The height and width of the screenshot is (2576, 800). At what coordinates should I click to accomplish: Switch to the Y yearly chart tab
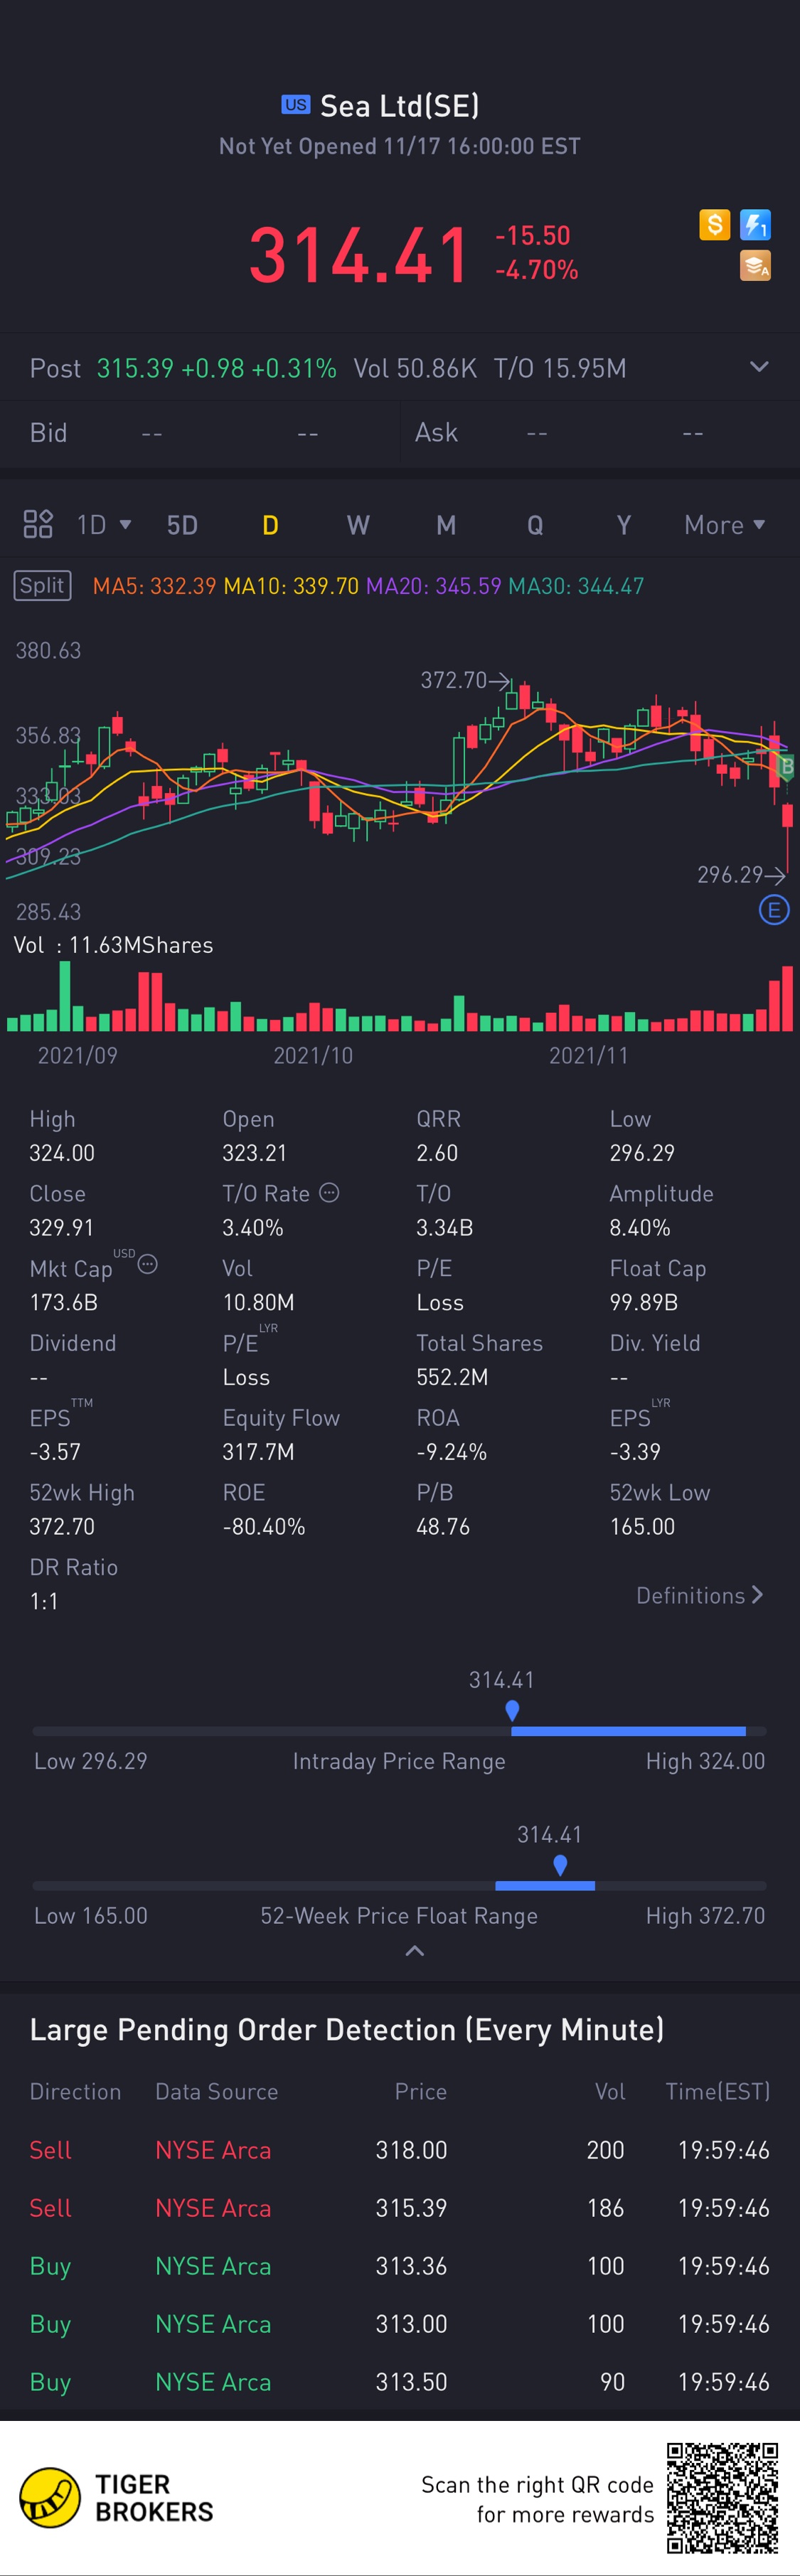coord(623,525)
